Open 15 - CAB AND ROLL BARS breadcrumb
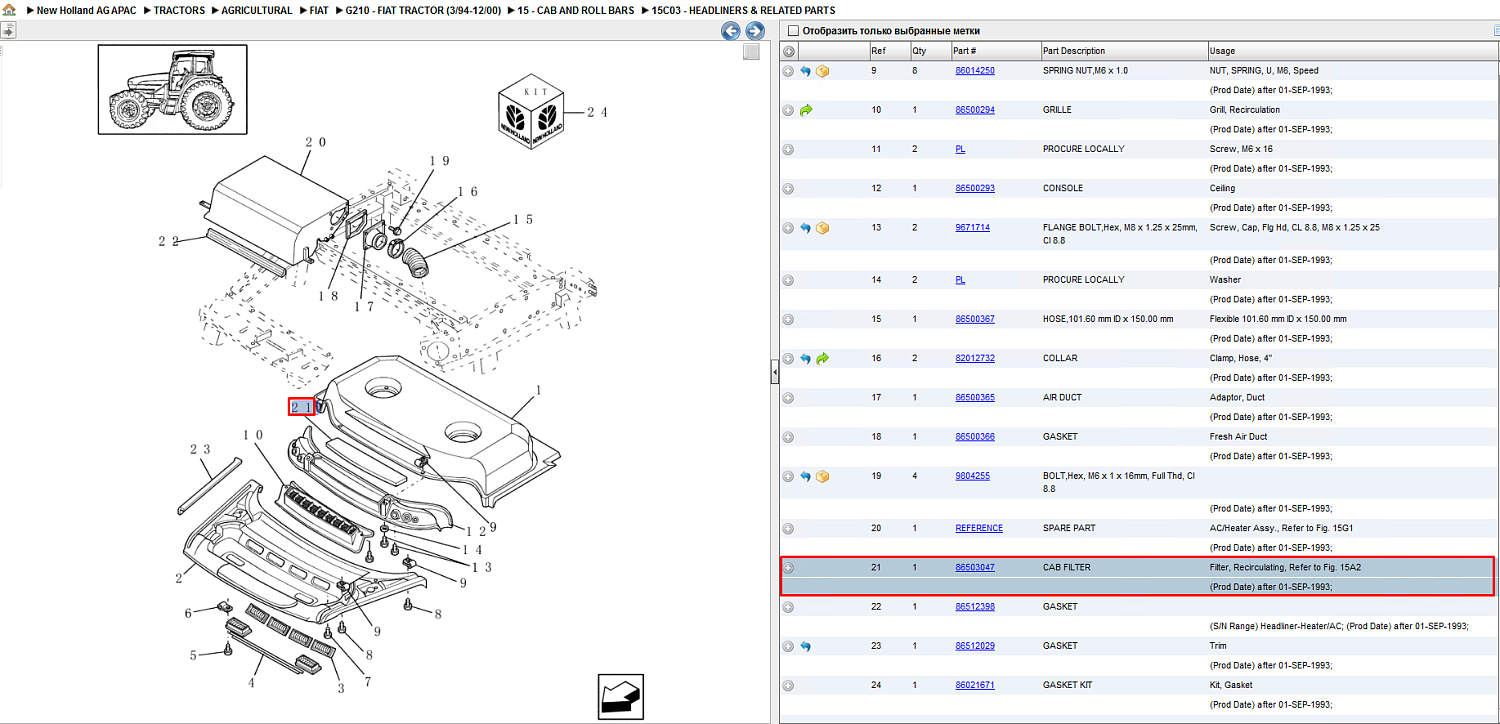Screen dimensions: 1500x724 coord(576,10)
